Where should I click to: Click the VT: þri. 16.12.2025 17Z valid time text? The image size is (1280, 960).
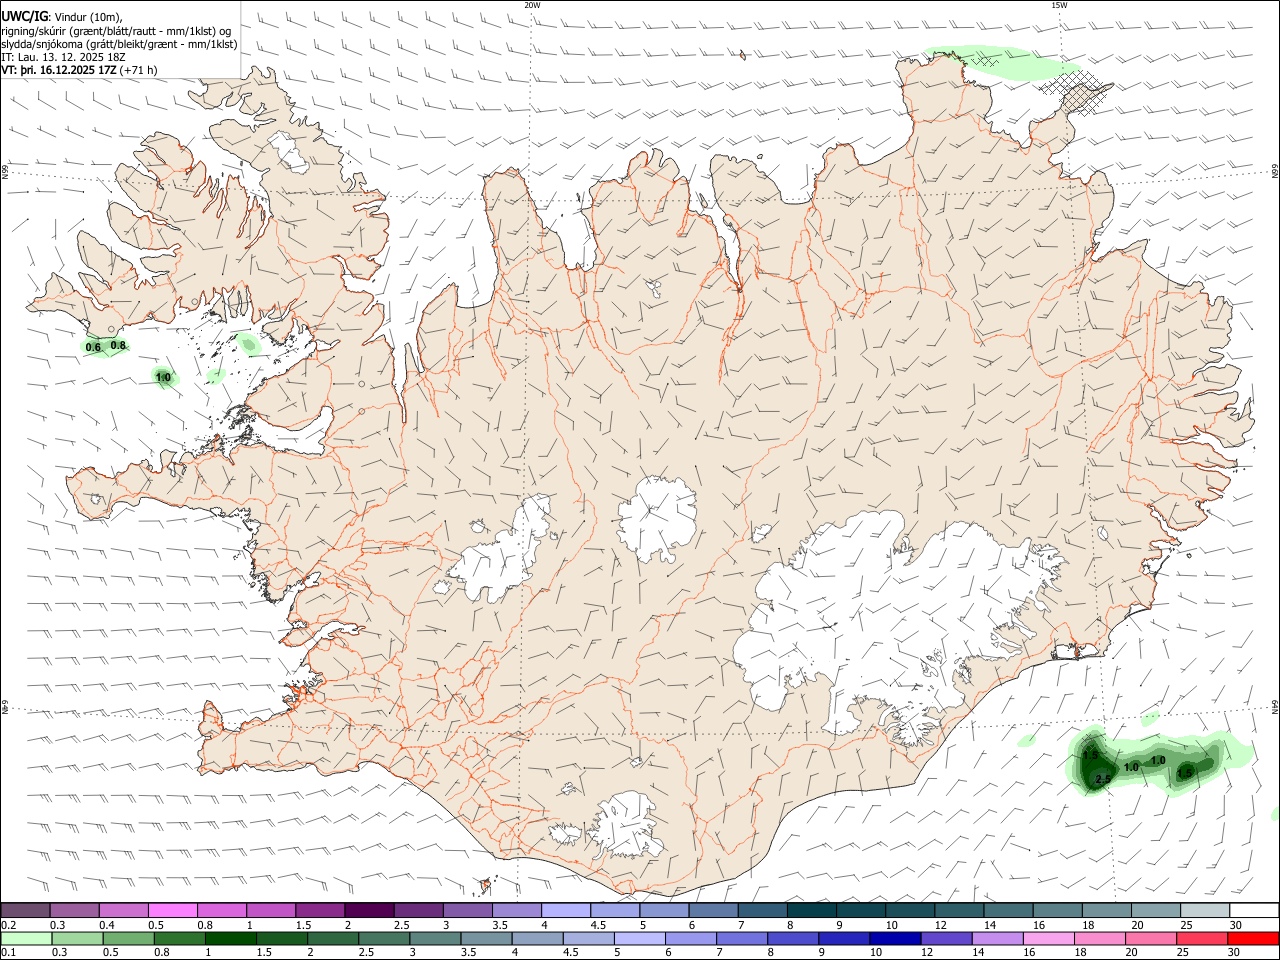click(x=60, y=70)
